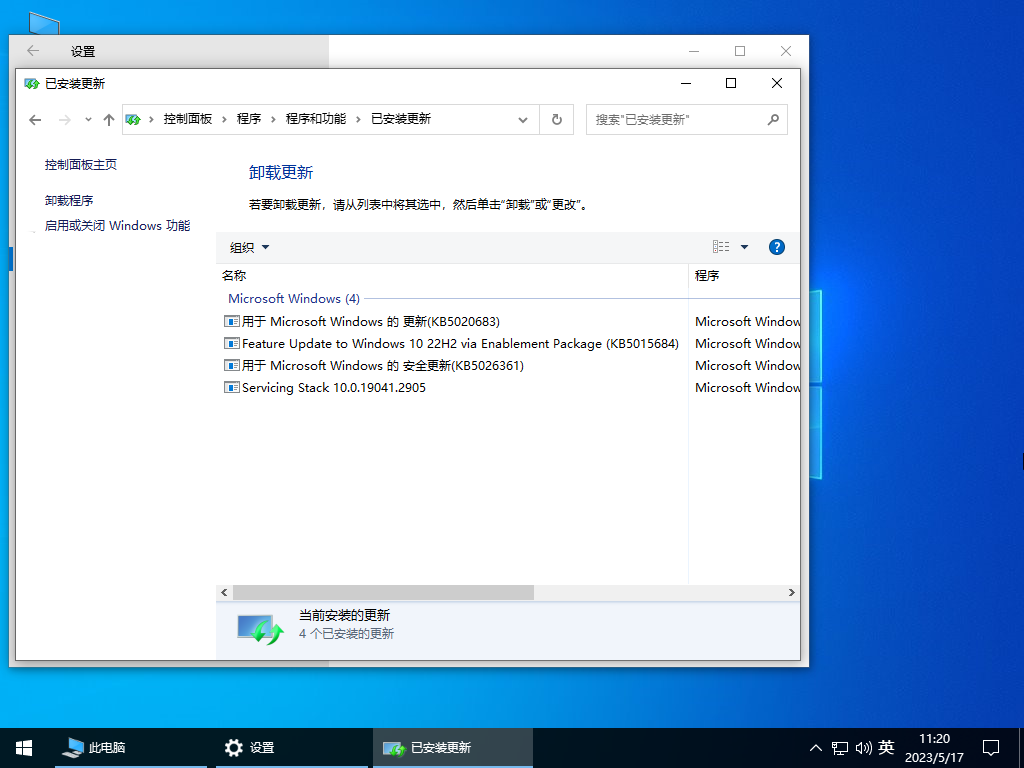Image resolution: width=1024 pixels, height=768 pixels.
Task: Expand the address bar dropdown chevron
Action: pos(523,119)
